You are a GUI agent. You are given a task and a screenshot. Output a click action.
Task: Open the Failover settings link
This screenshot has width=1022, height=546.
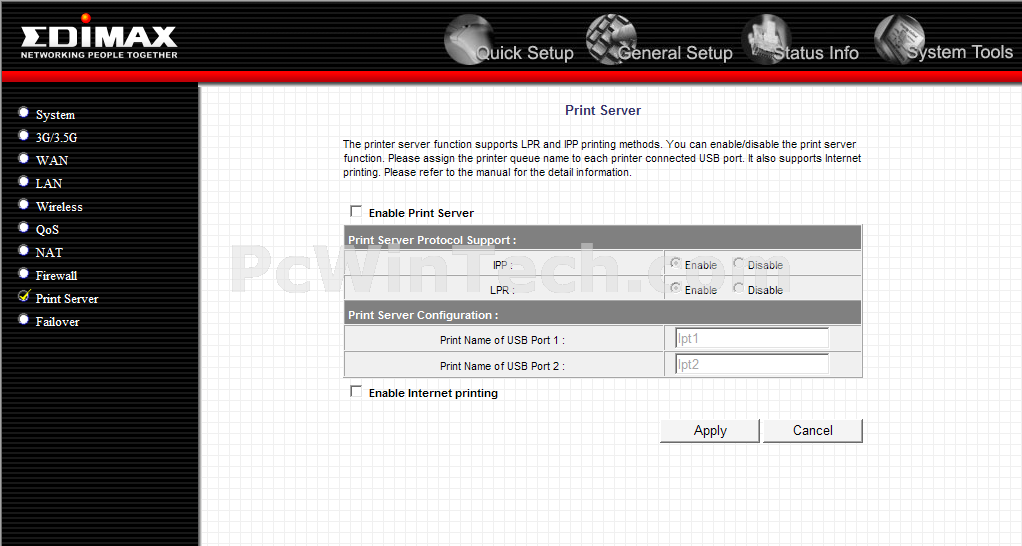point(57,322)
